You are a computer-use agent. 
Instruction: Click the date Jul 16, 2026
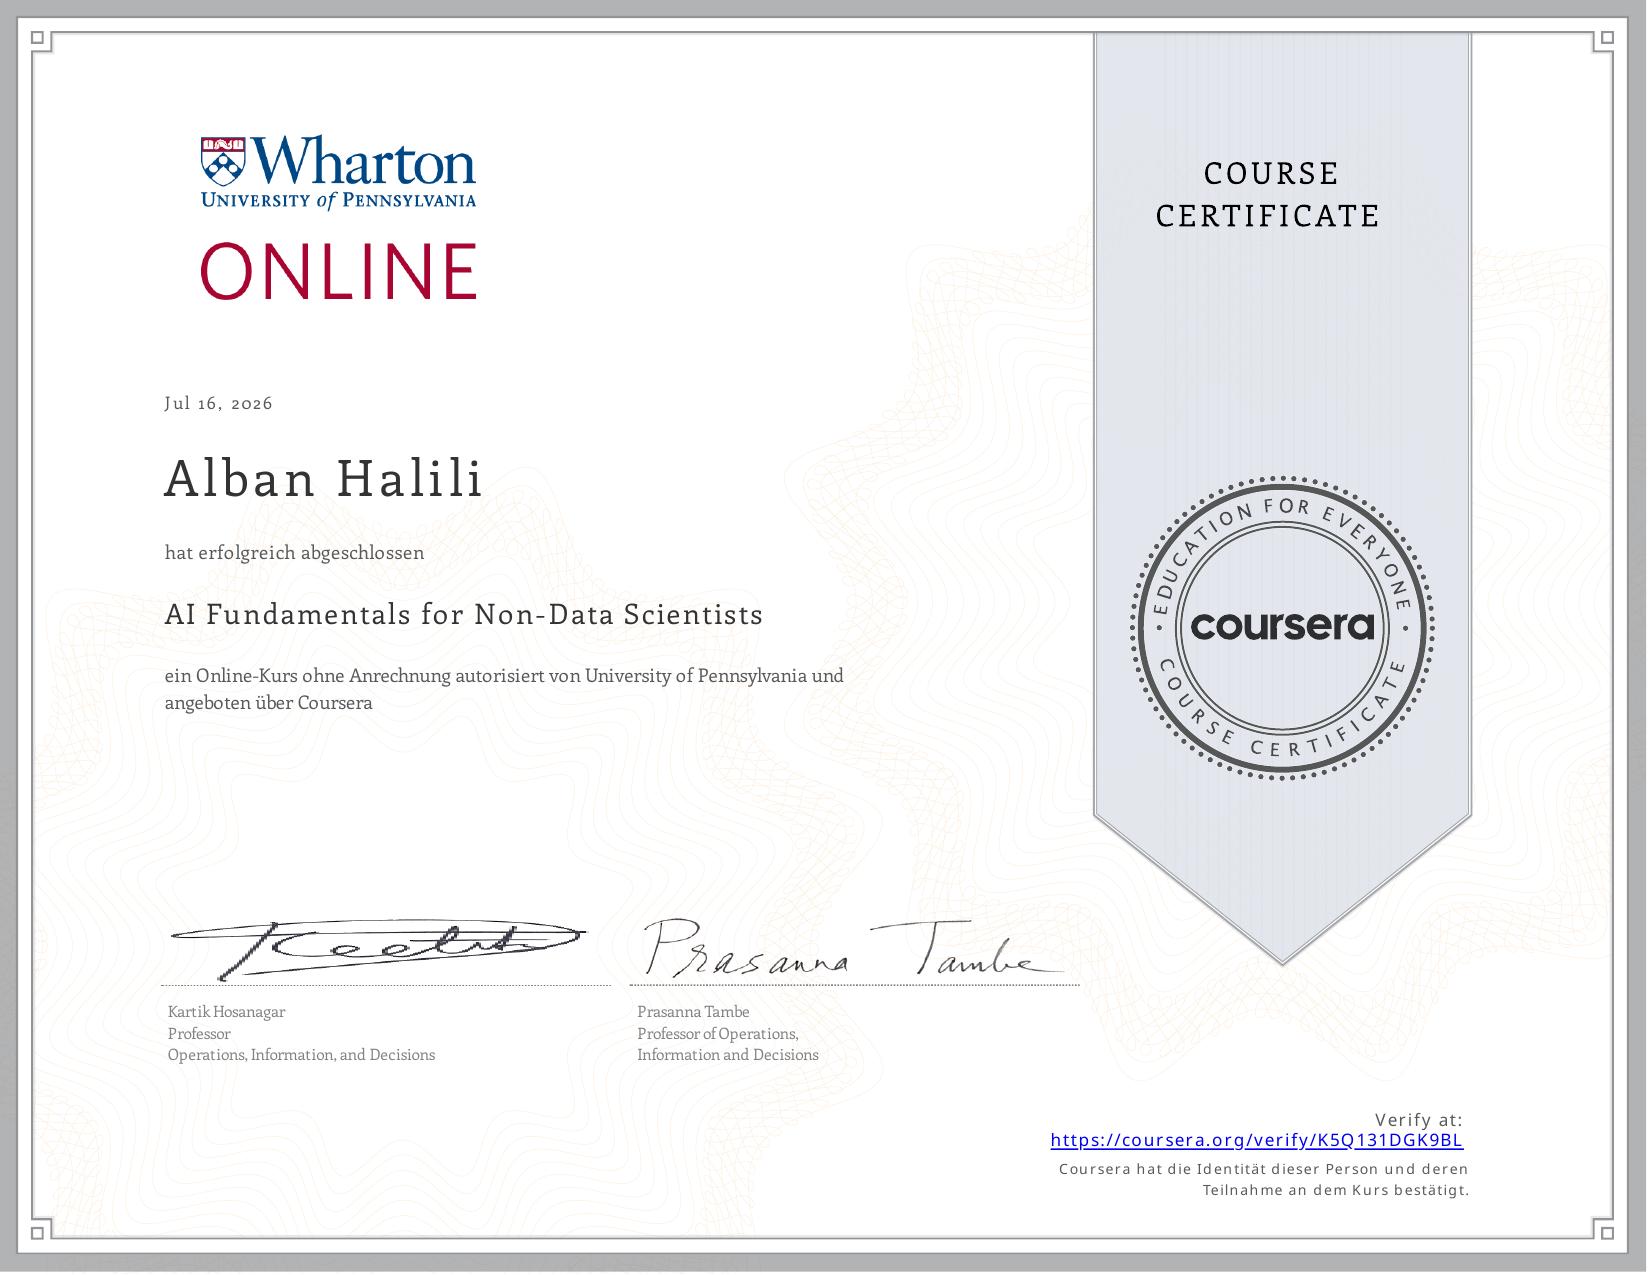pyautogui.click(x=218, y=403)
